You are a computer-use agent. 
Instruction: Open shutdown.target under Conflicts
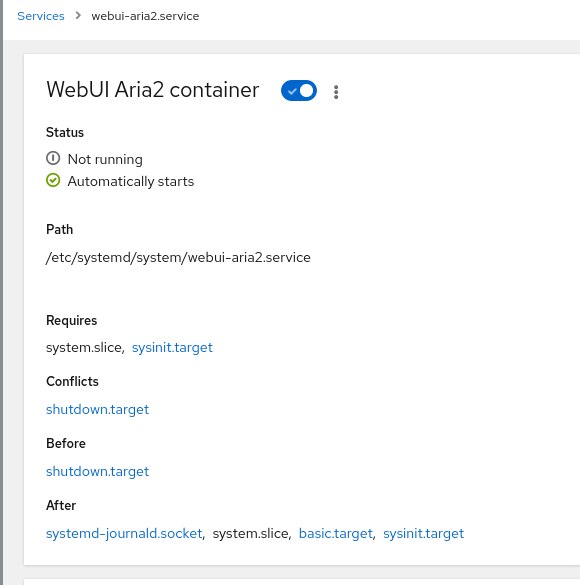tap(97, 410)
